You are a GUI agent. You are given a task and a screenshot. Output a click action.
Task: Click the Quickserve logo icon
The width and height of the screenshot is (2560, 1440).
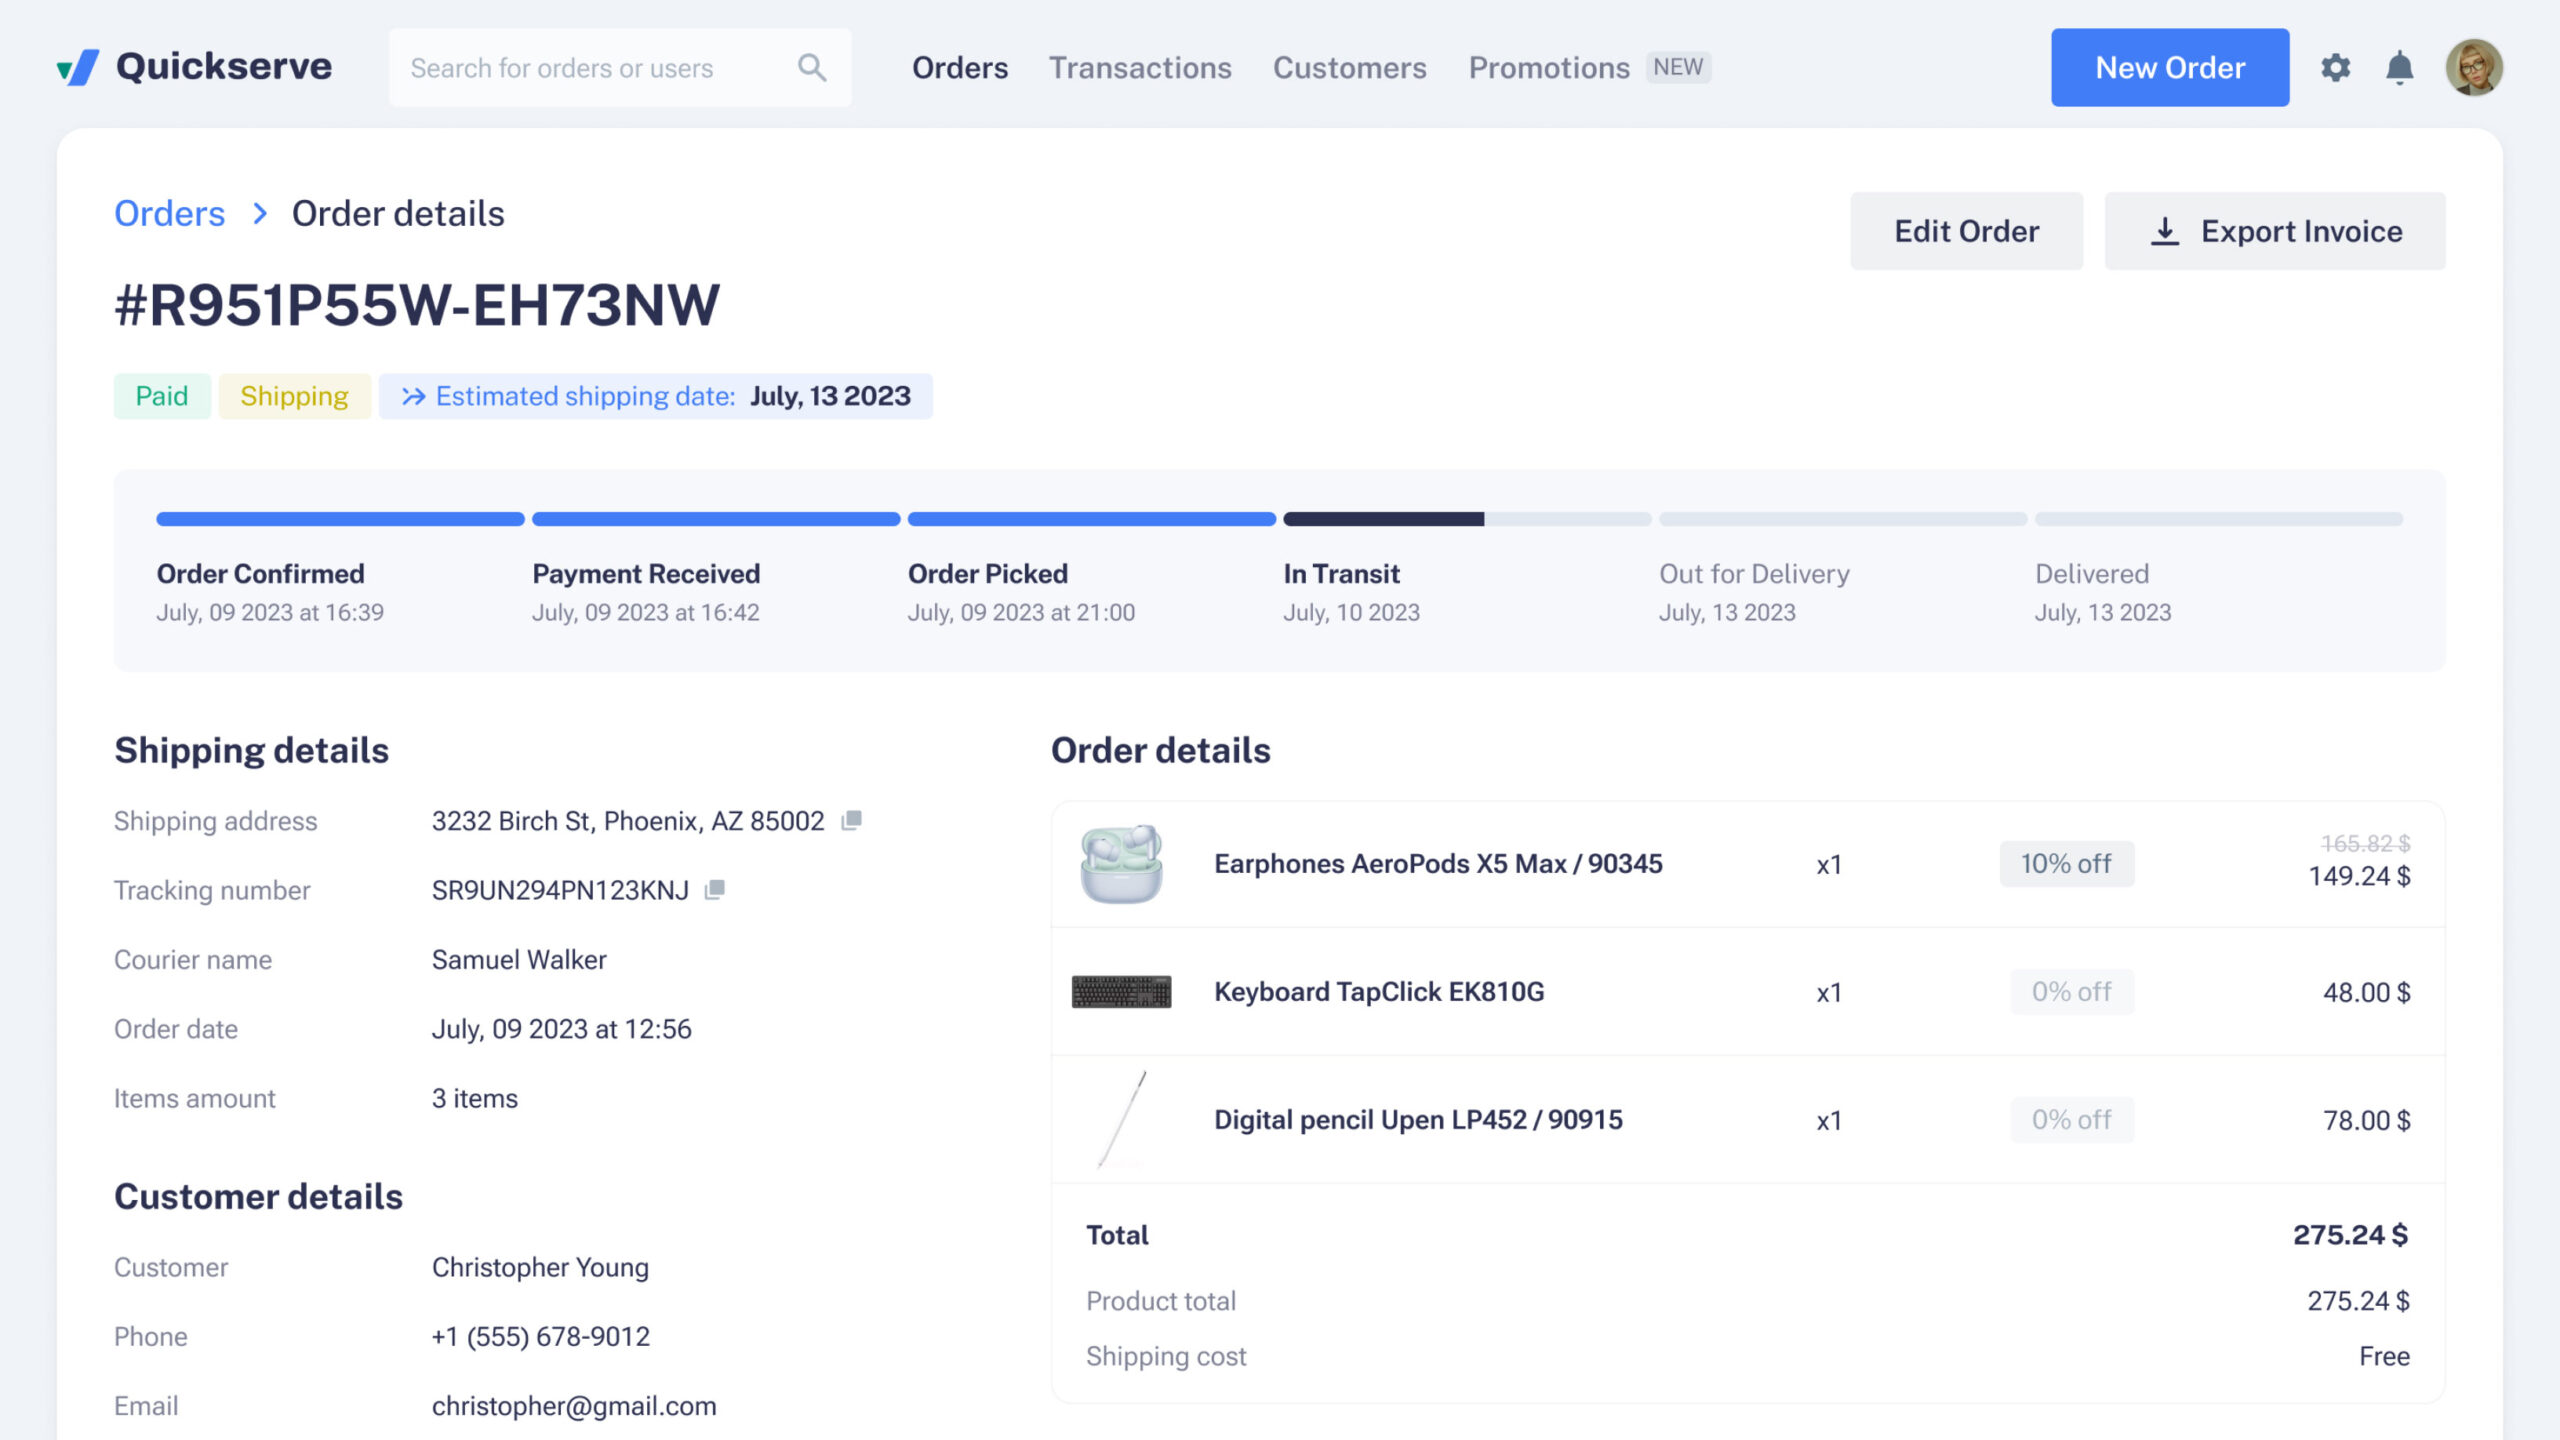[x=78, y=67]
